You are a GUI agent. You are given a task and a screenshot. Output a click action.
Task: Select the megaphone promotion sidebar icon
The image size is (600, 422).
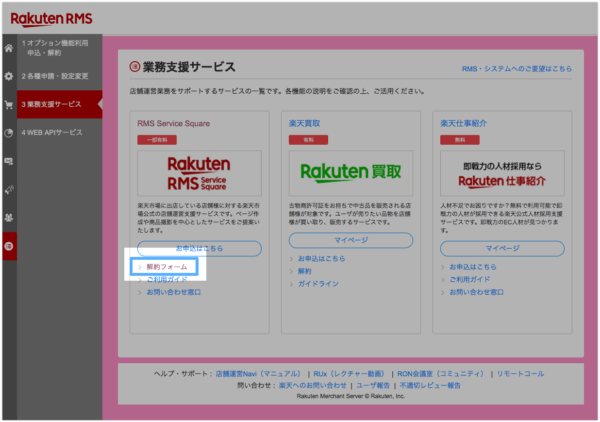[x=9, y=189]
